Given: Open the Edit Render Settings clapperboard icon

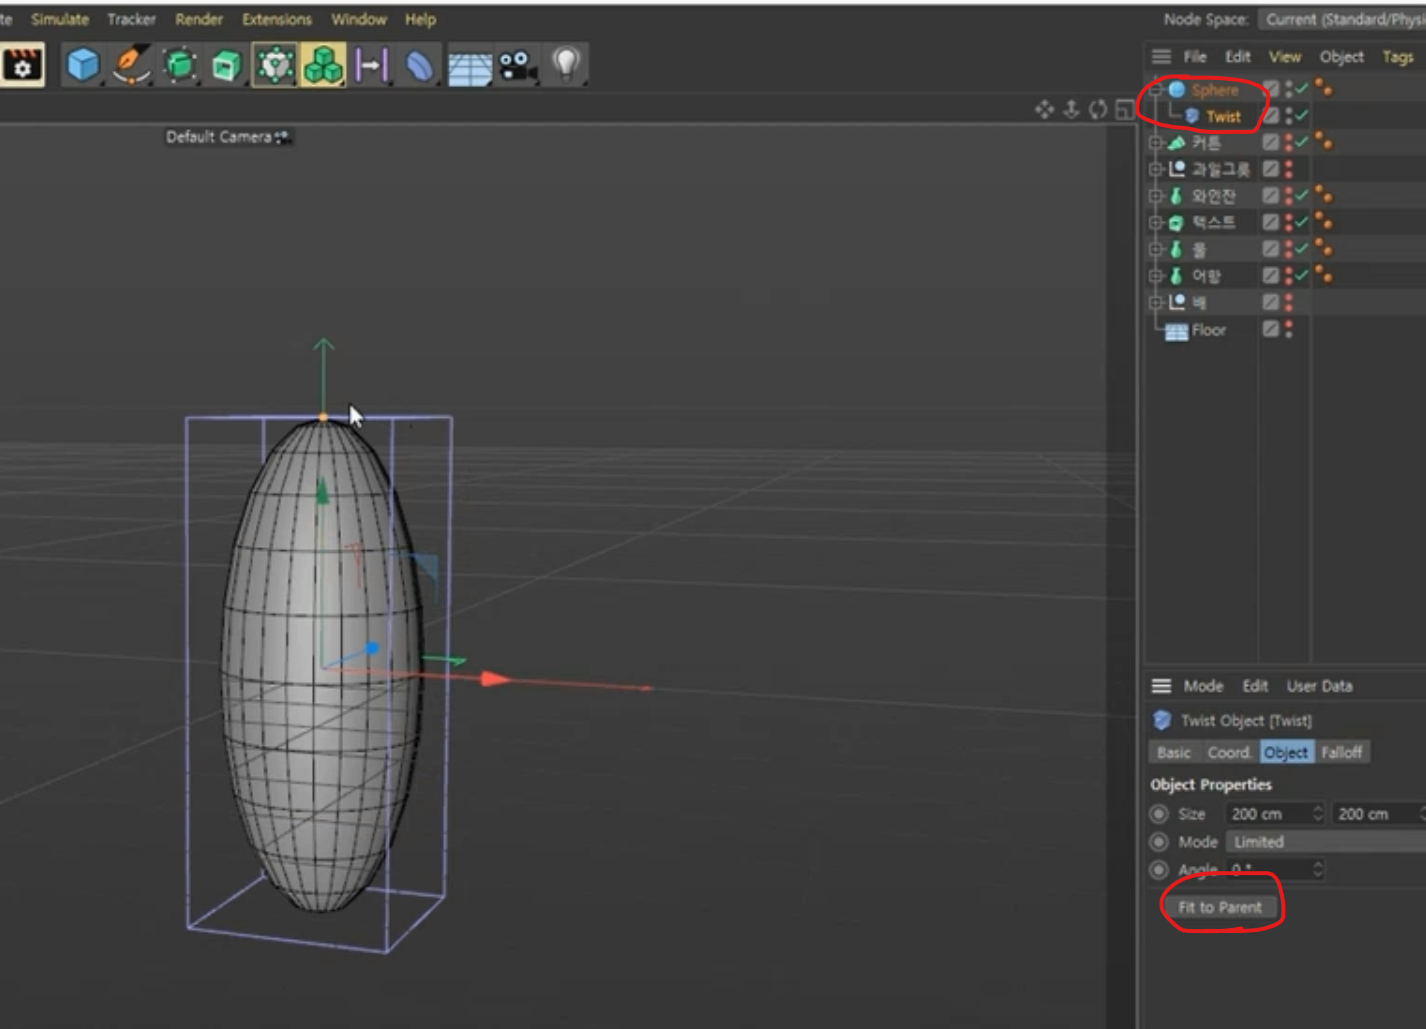Looking at the screenshot, I should [x=22, y=66].
